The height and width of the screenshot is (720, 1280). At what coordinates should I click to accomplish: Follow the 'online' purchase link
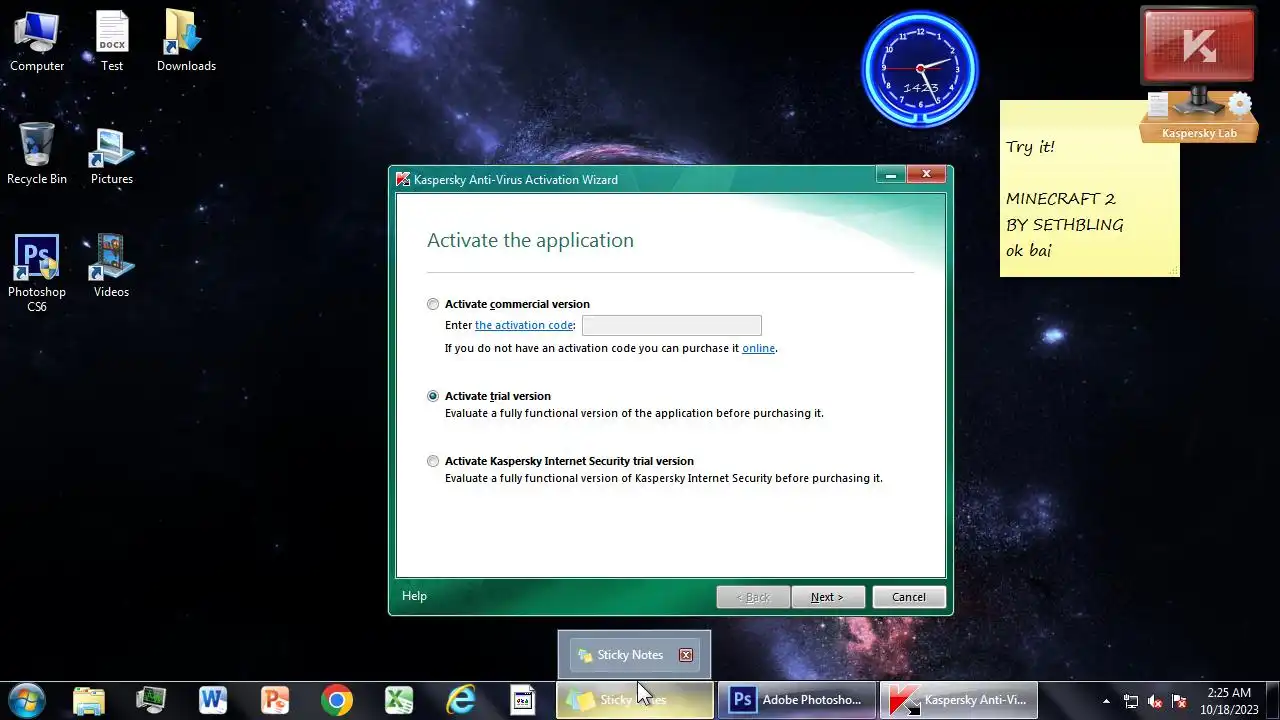click(758, 348)
